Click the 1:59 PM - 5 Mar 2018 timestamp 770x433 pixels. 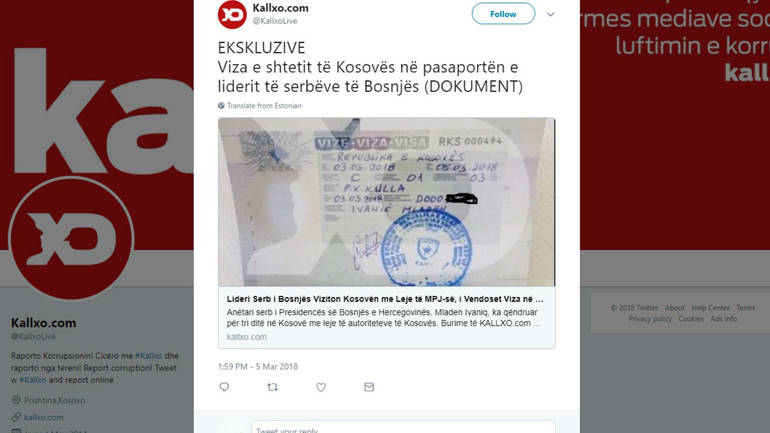(x=258, y=366)
